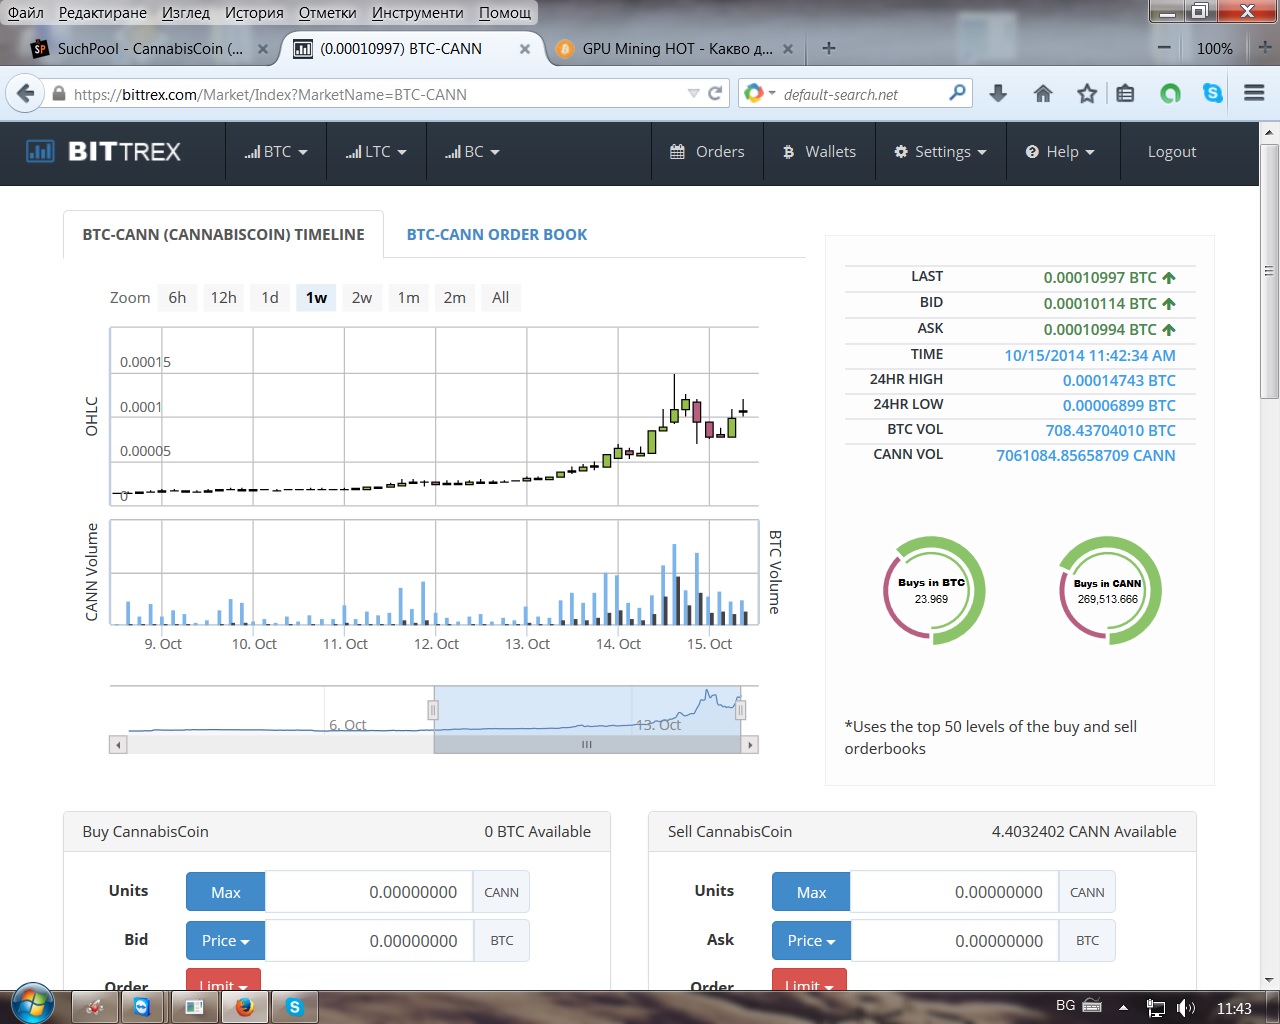The width and height of the screenshot is (1280, 1024).
Task: Set chart zoom to 1m
Action: click(x=408, y=298)
